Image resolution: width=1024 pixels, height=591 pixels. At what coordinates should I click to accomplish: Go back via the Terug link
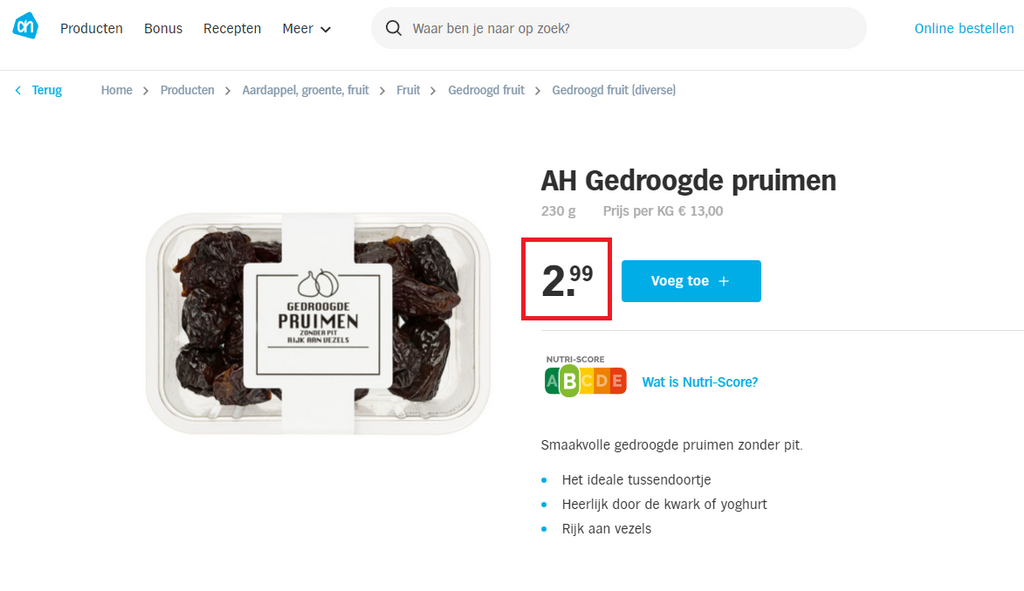(x=47, y=90)
